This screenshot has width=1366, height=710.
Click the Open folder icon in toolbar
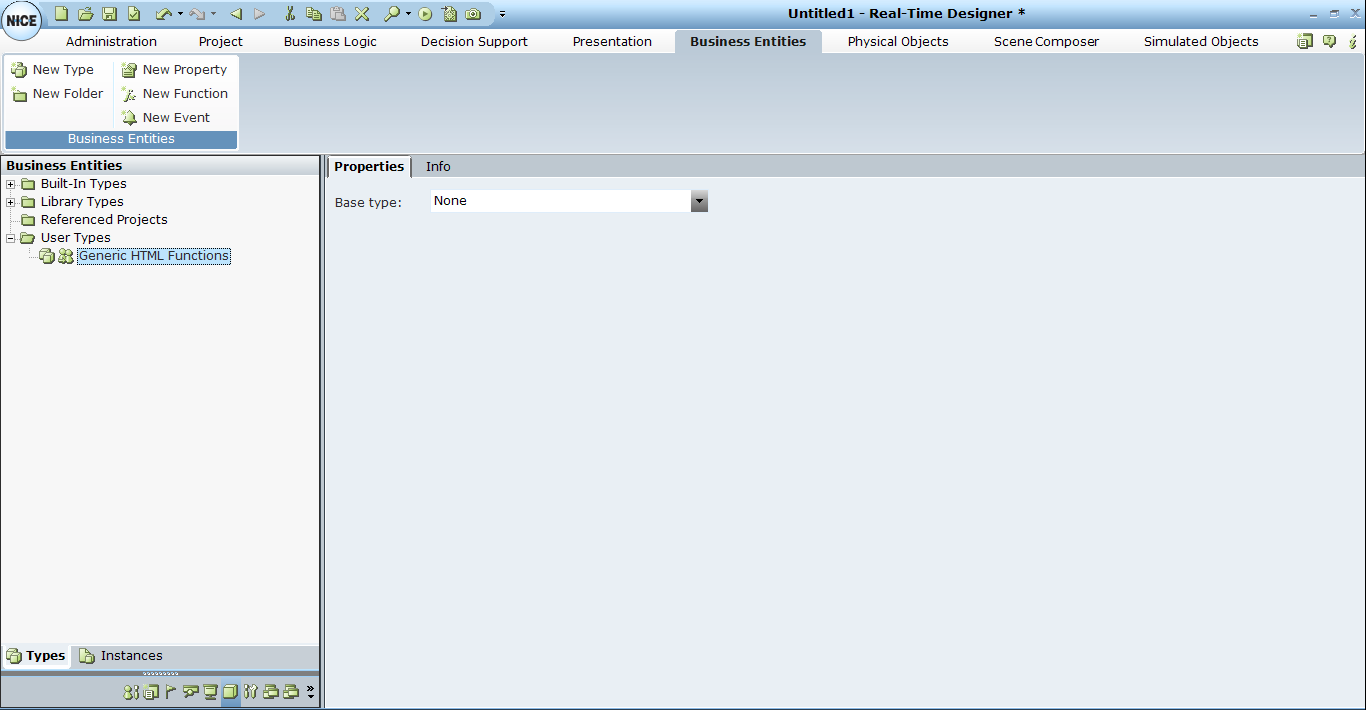coord(85,14)
